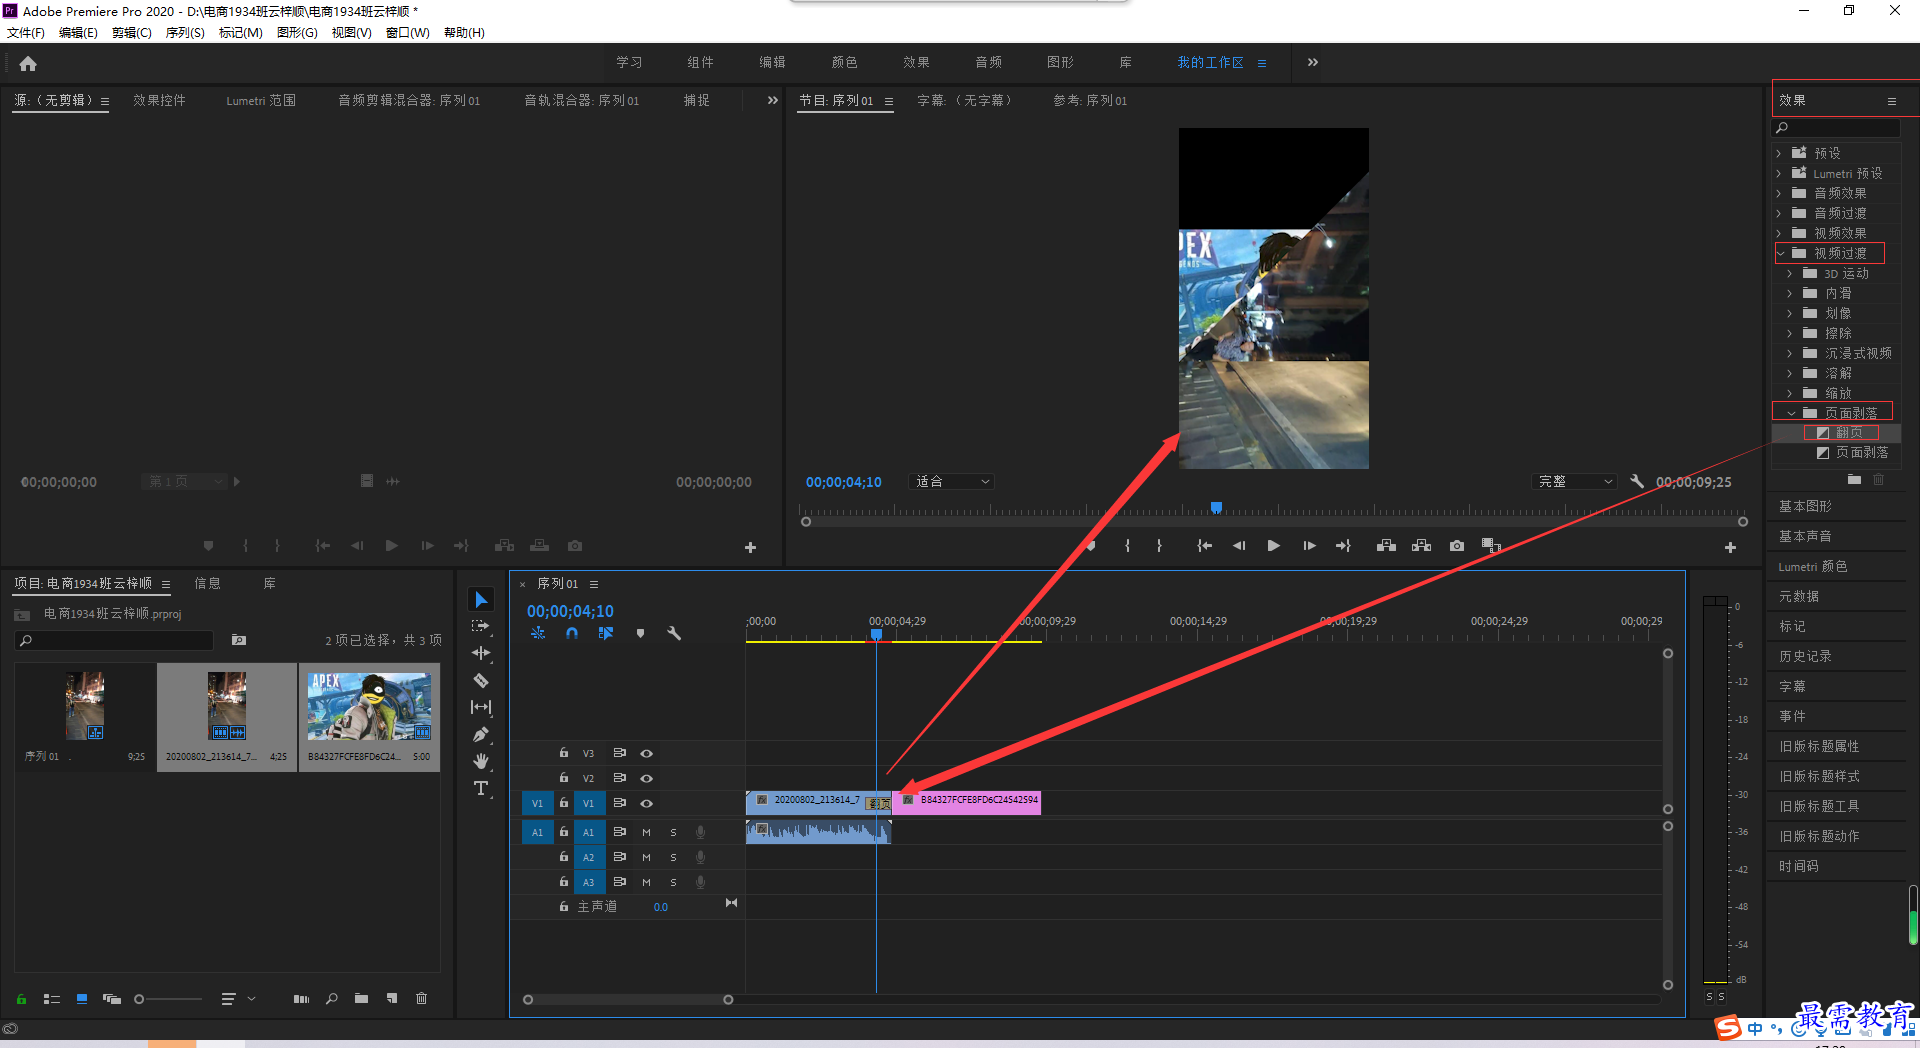Expand the 视频效果 folder
Viewport: 1920px width, 1048px height.
1778,233
